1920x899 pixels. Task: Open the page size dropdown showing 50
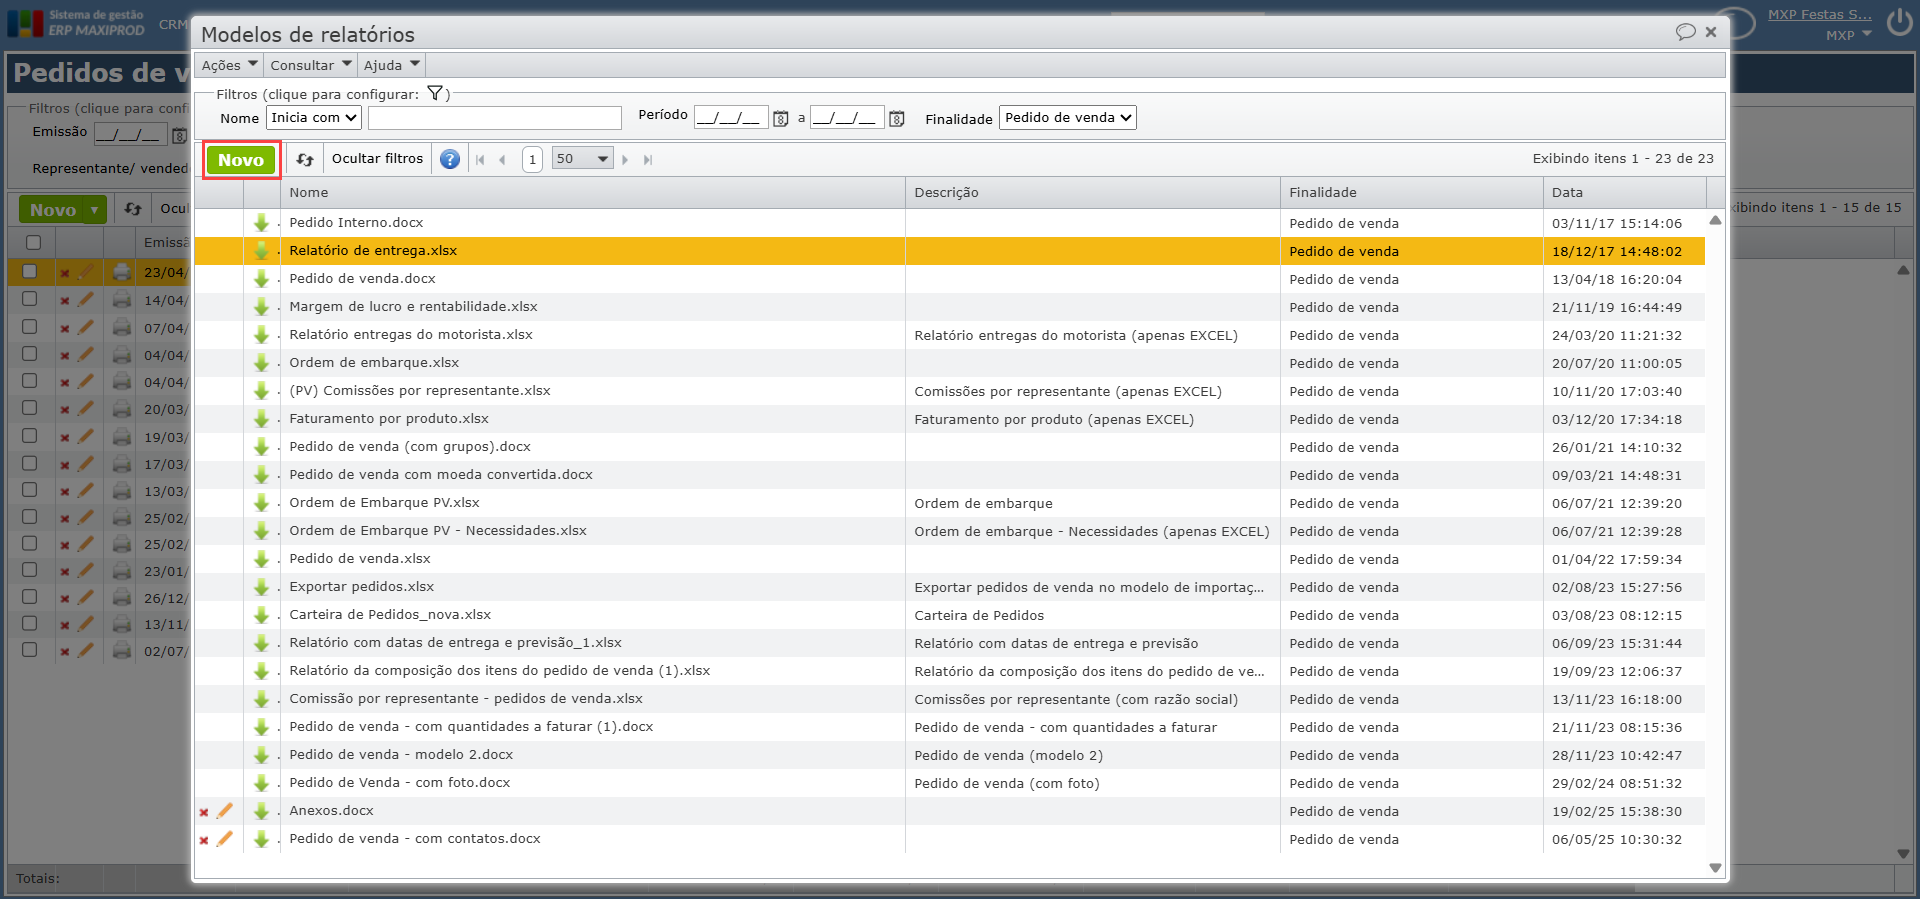click(582, 159)
